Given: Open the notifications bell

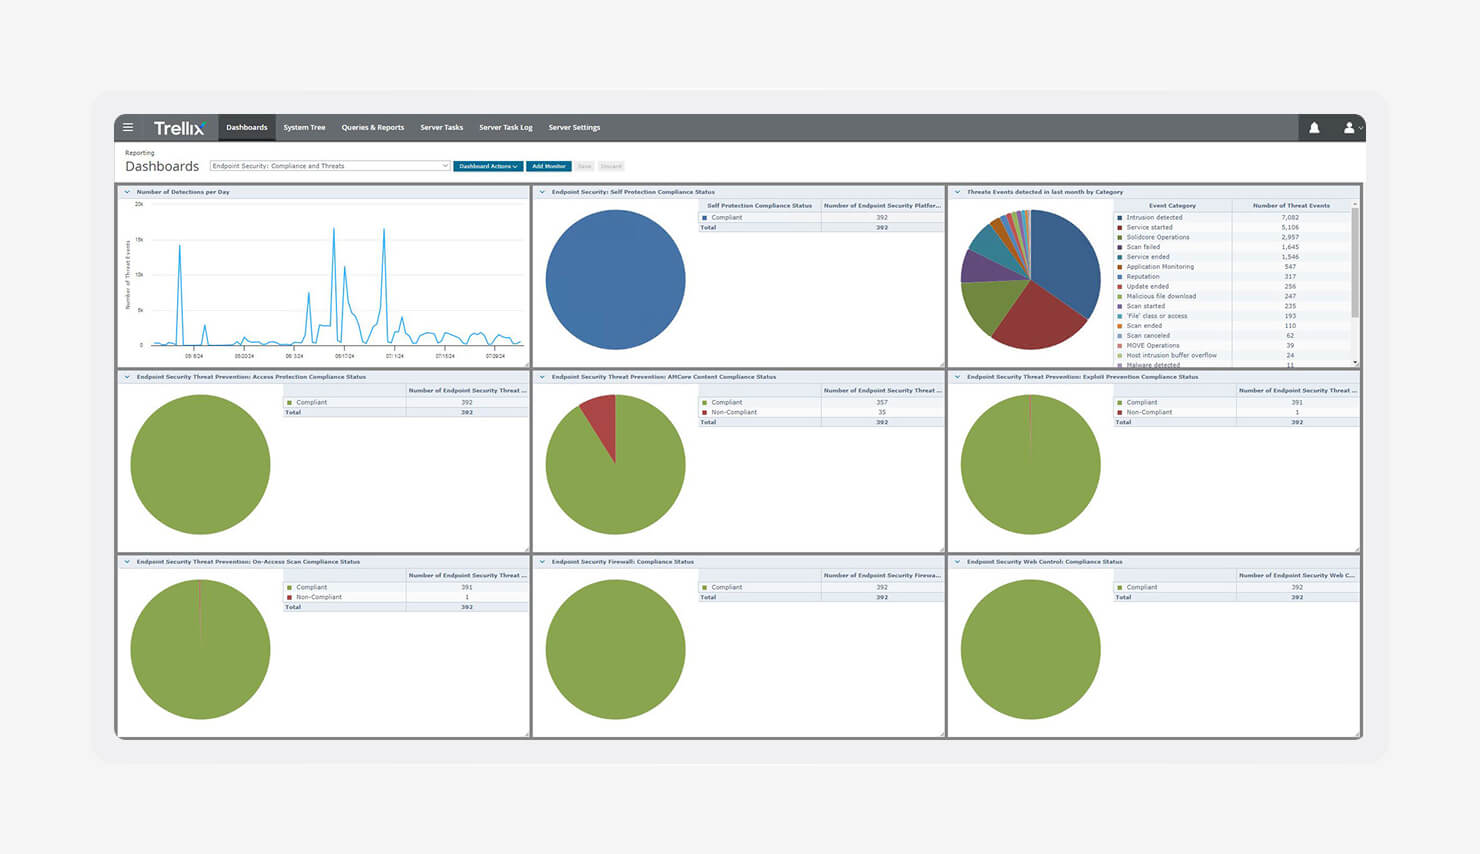Looking at the screenshot, I should pos(1314,128).
